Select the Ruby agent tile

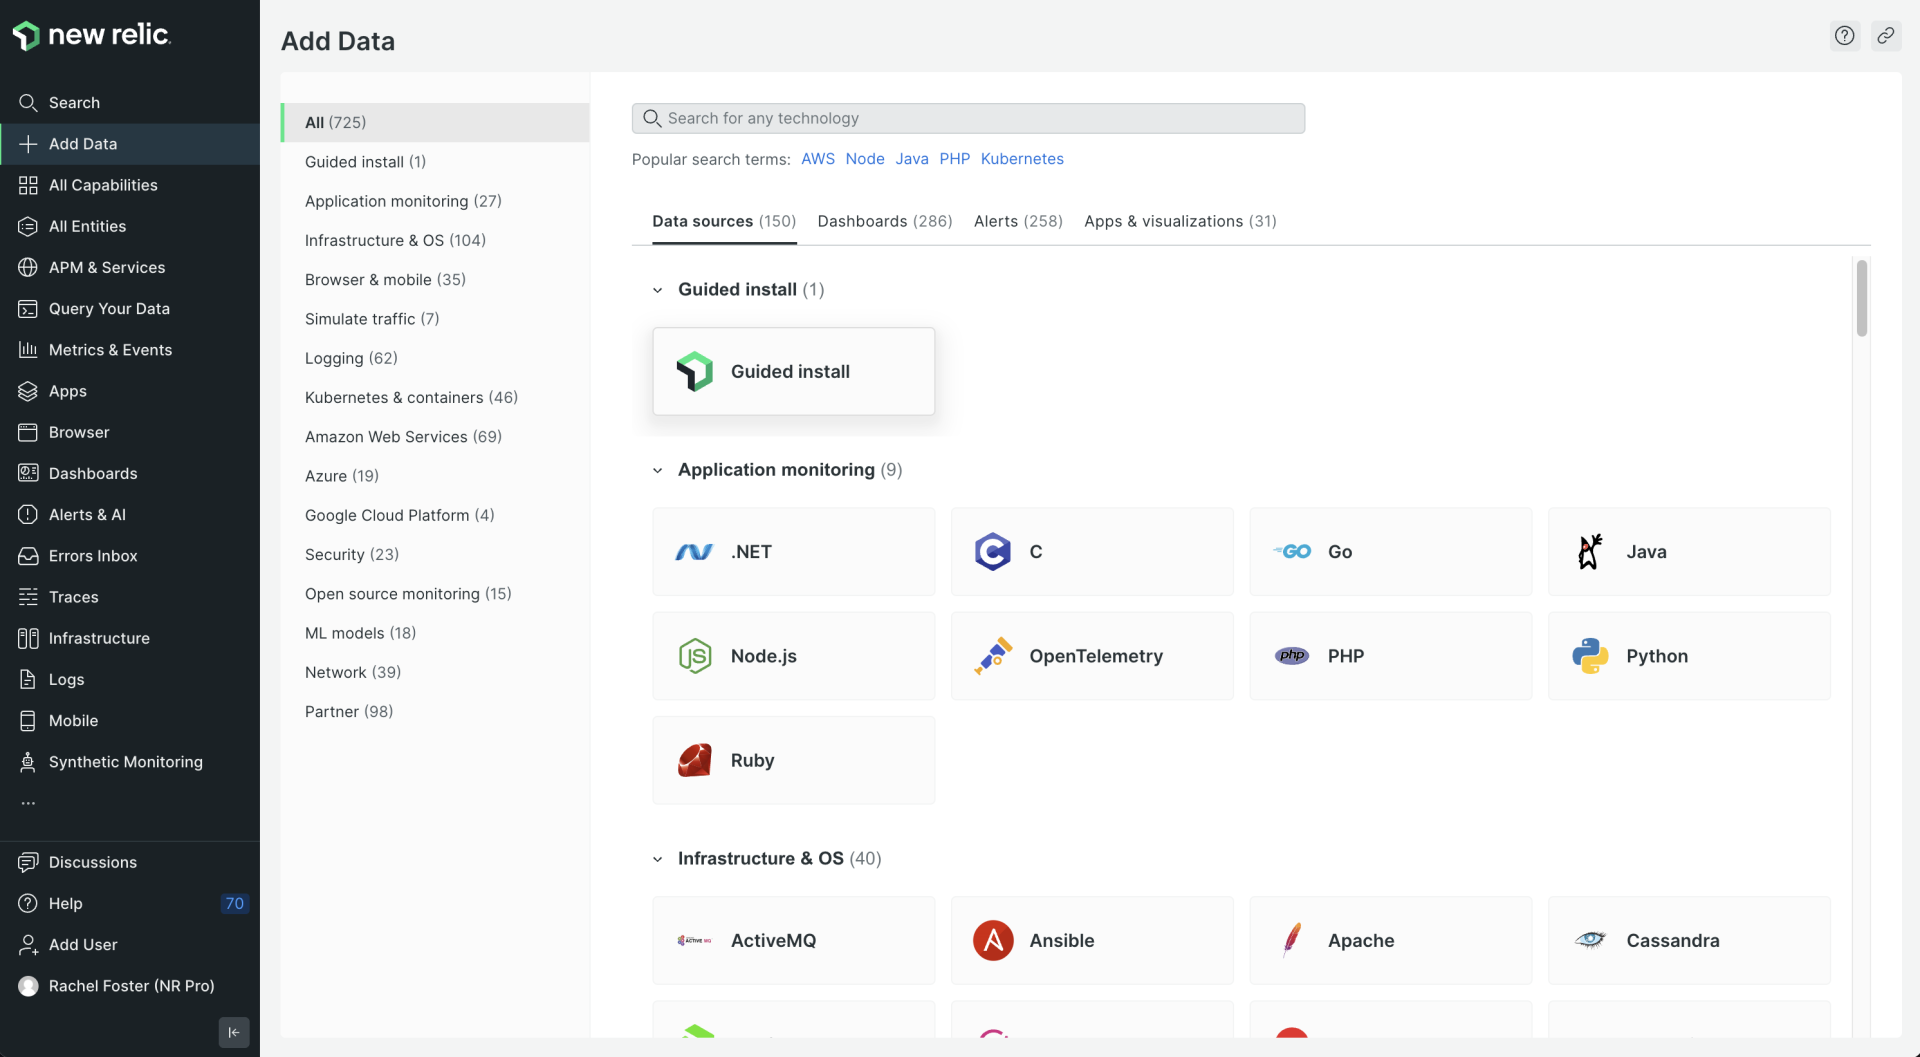click(793, 760)
